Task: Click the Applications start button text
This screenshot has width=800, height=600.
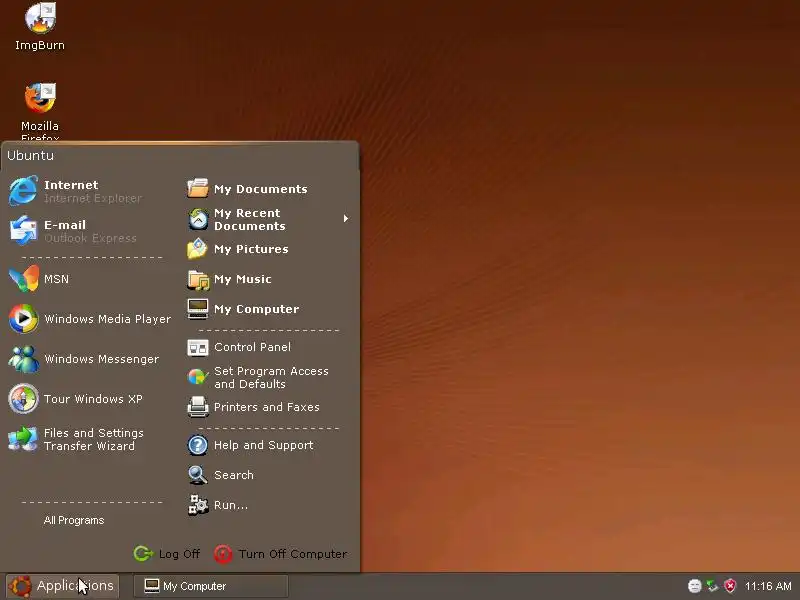Action: point(75,586)
